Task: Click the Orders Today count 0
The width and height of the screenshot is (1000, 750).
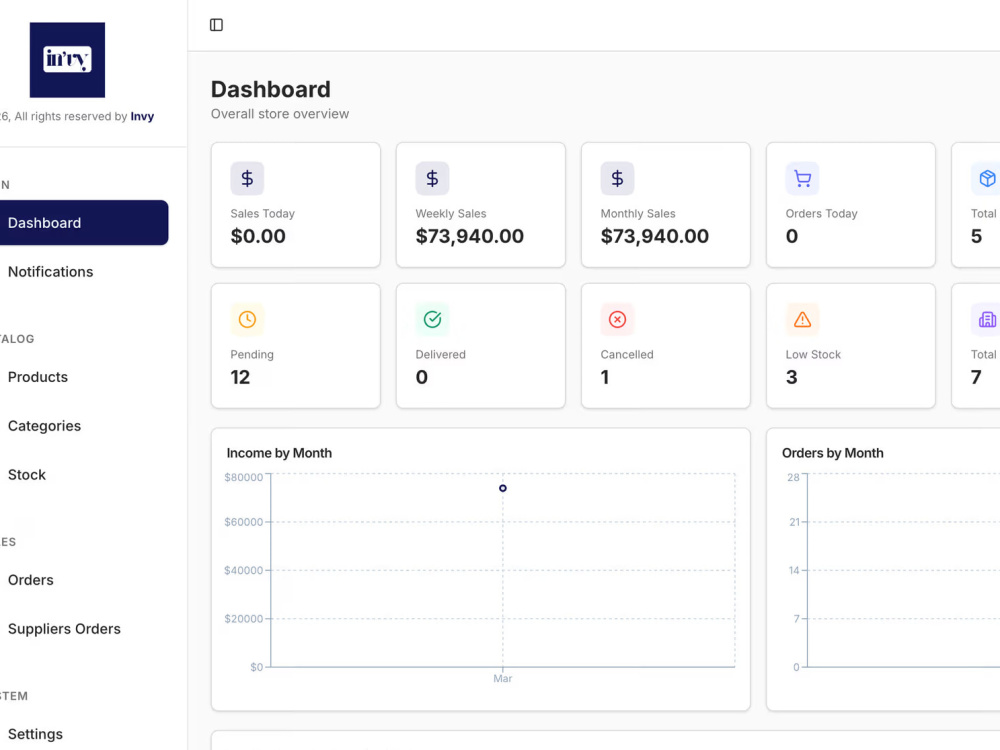Action: coord(791,236)
